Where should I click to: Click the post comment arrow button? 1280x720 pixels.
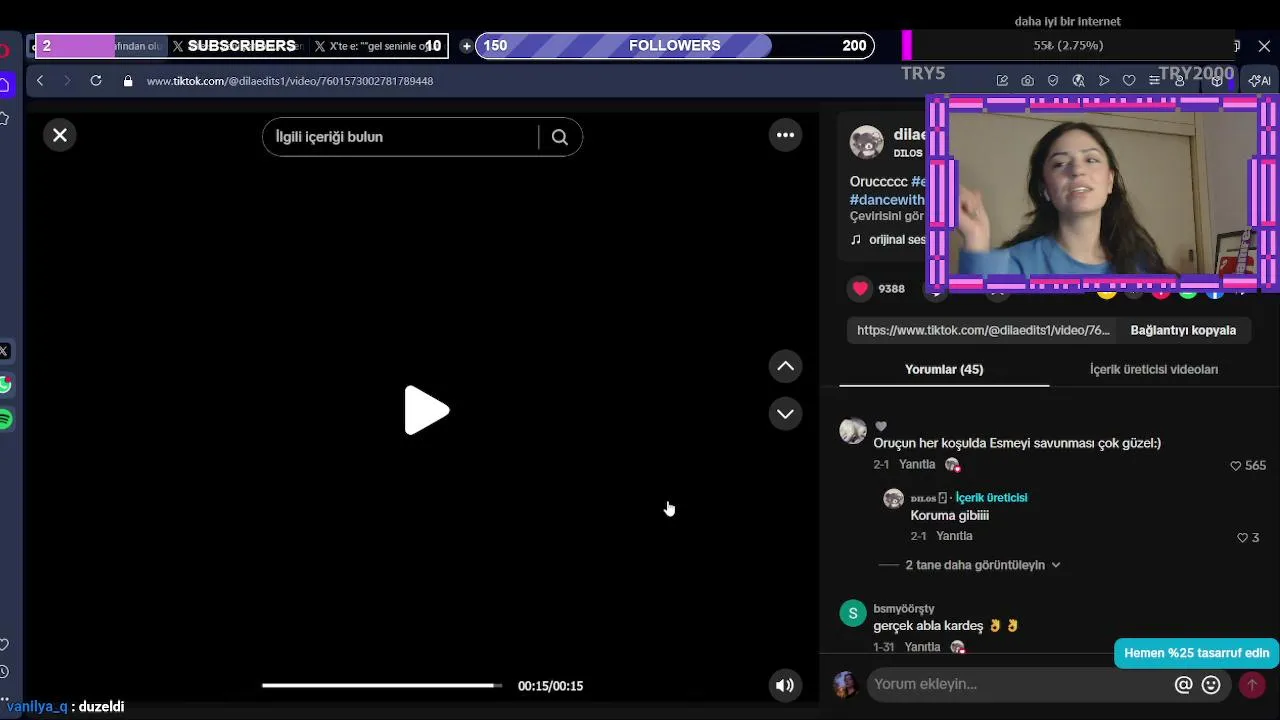pyautogui.click(x=1251, y=685)
